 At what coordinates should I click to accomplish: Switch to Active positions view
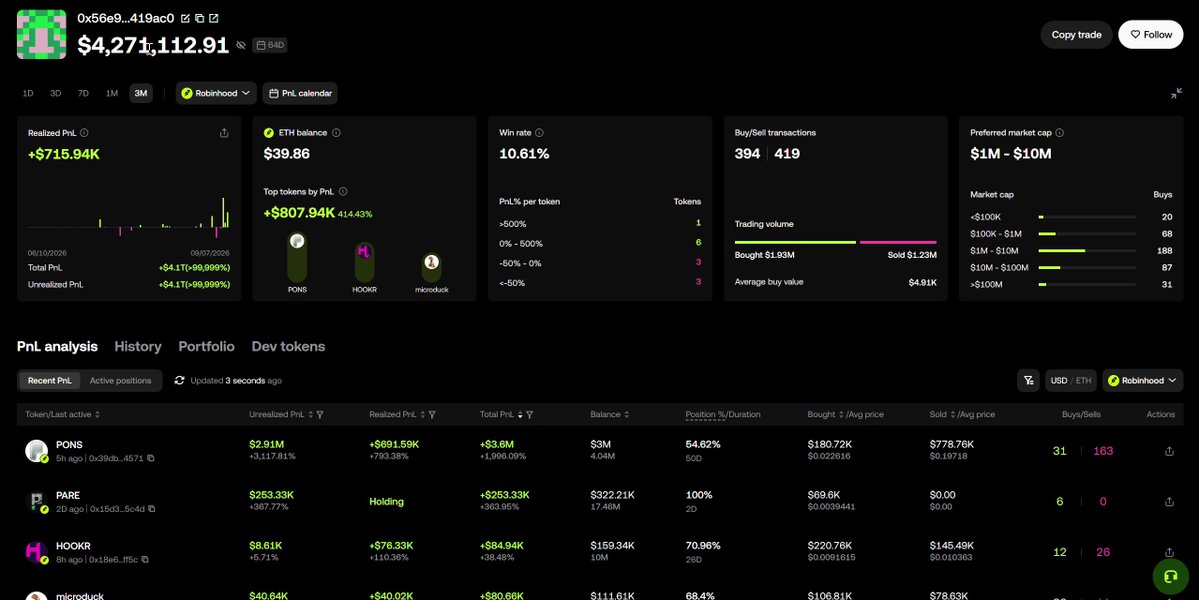121,381
